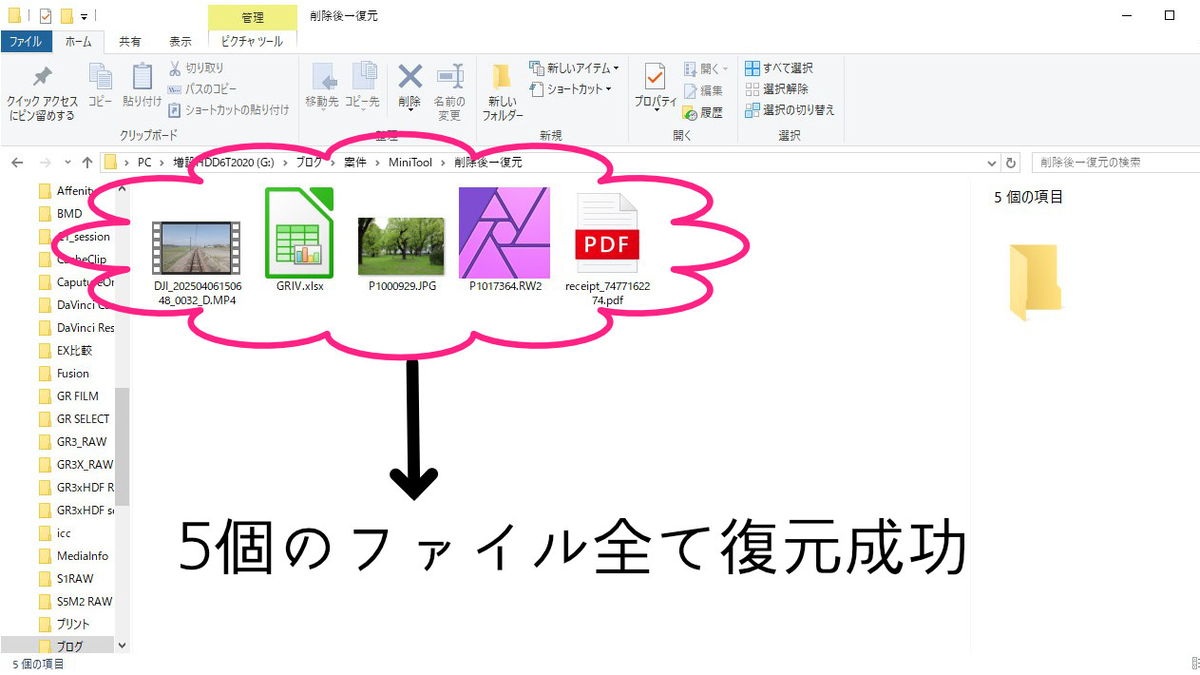Click new folder icon in title bar toolbar
Viewport: 1200px width, 675px height.
coord(66,15)
